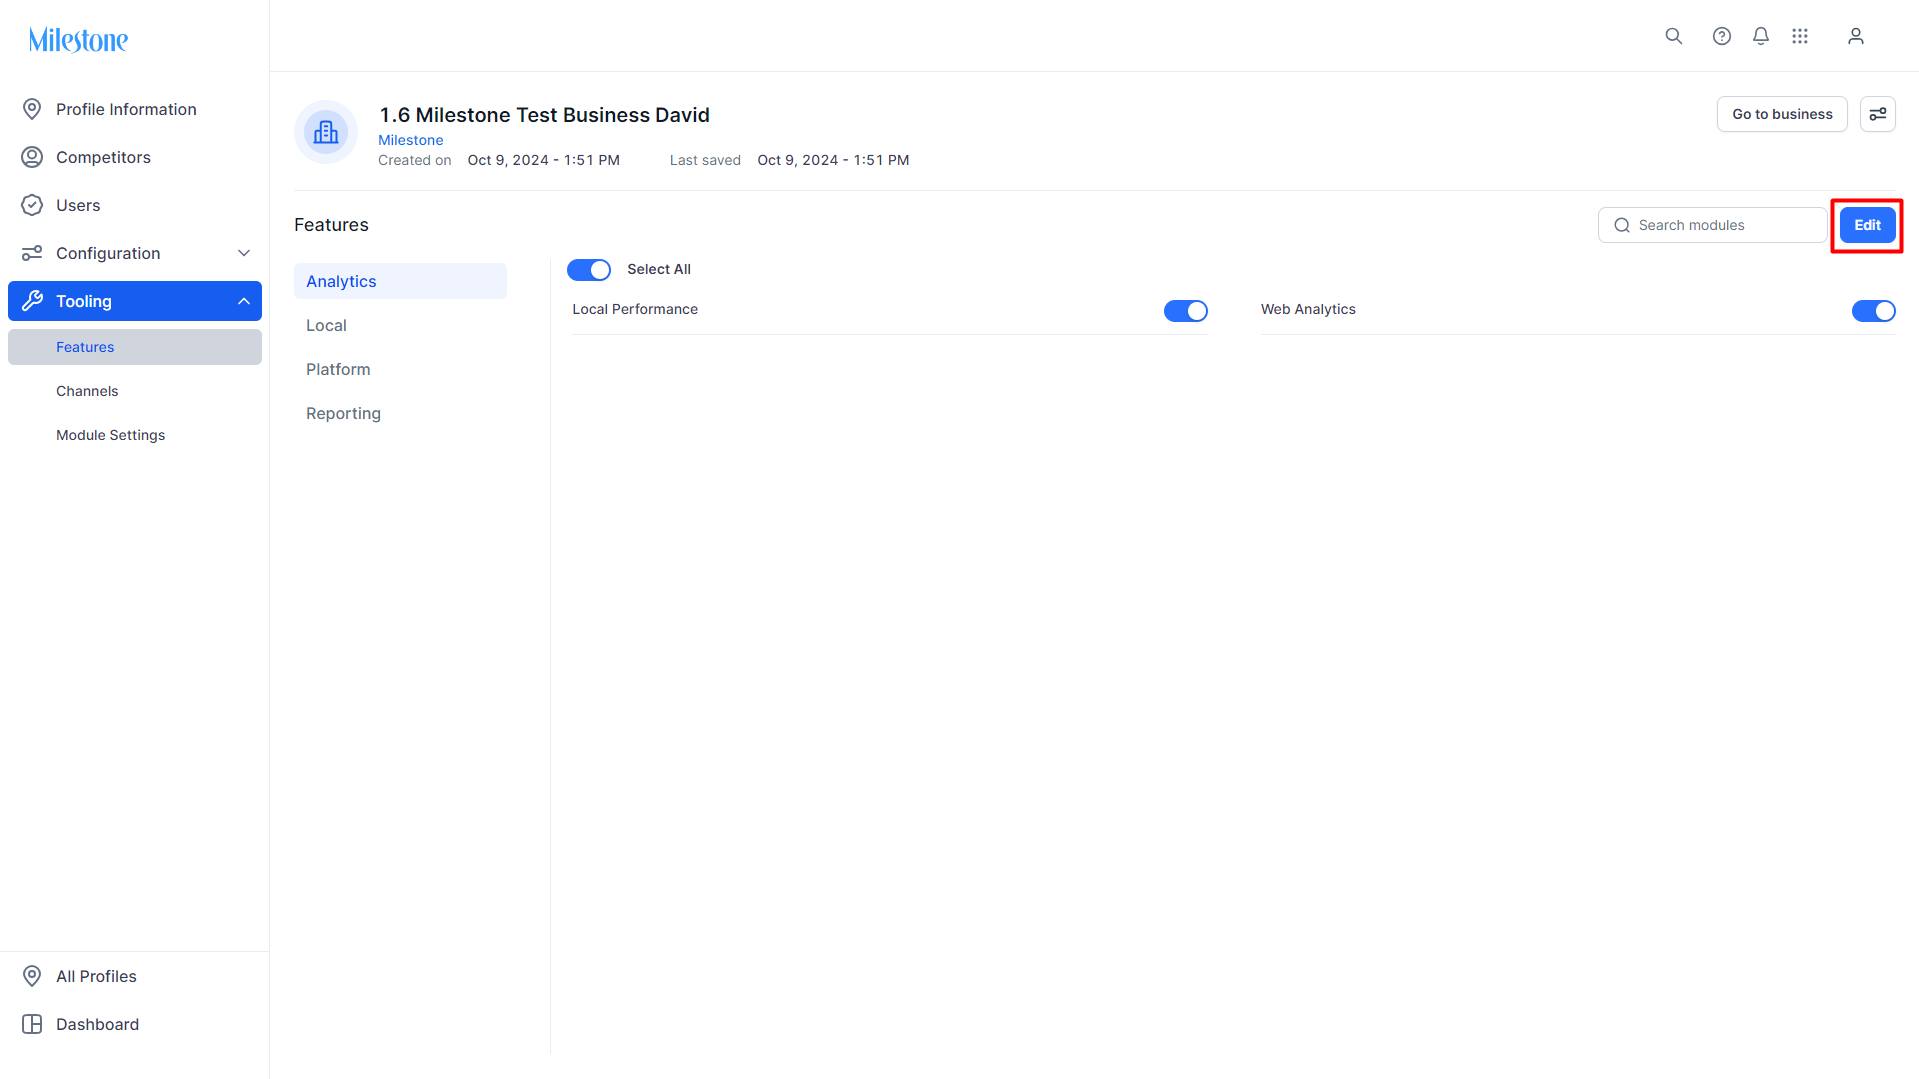The height and width of the screenshot is (1079, 1919).
Task: Click the Tooling wrench icon
Action: pos(32,301)
